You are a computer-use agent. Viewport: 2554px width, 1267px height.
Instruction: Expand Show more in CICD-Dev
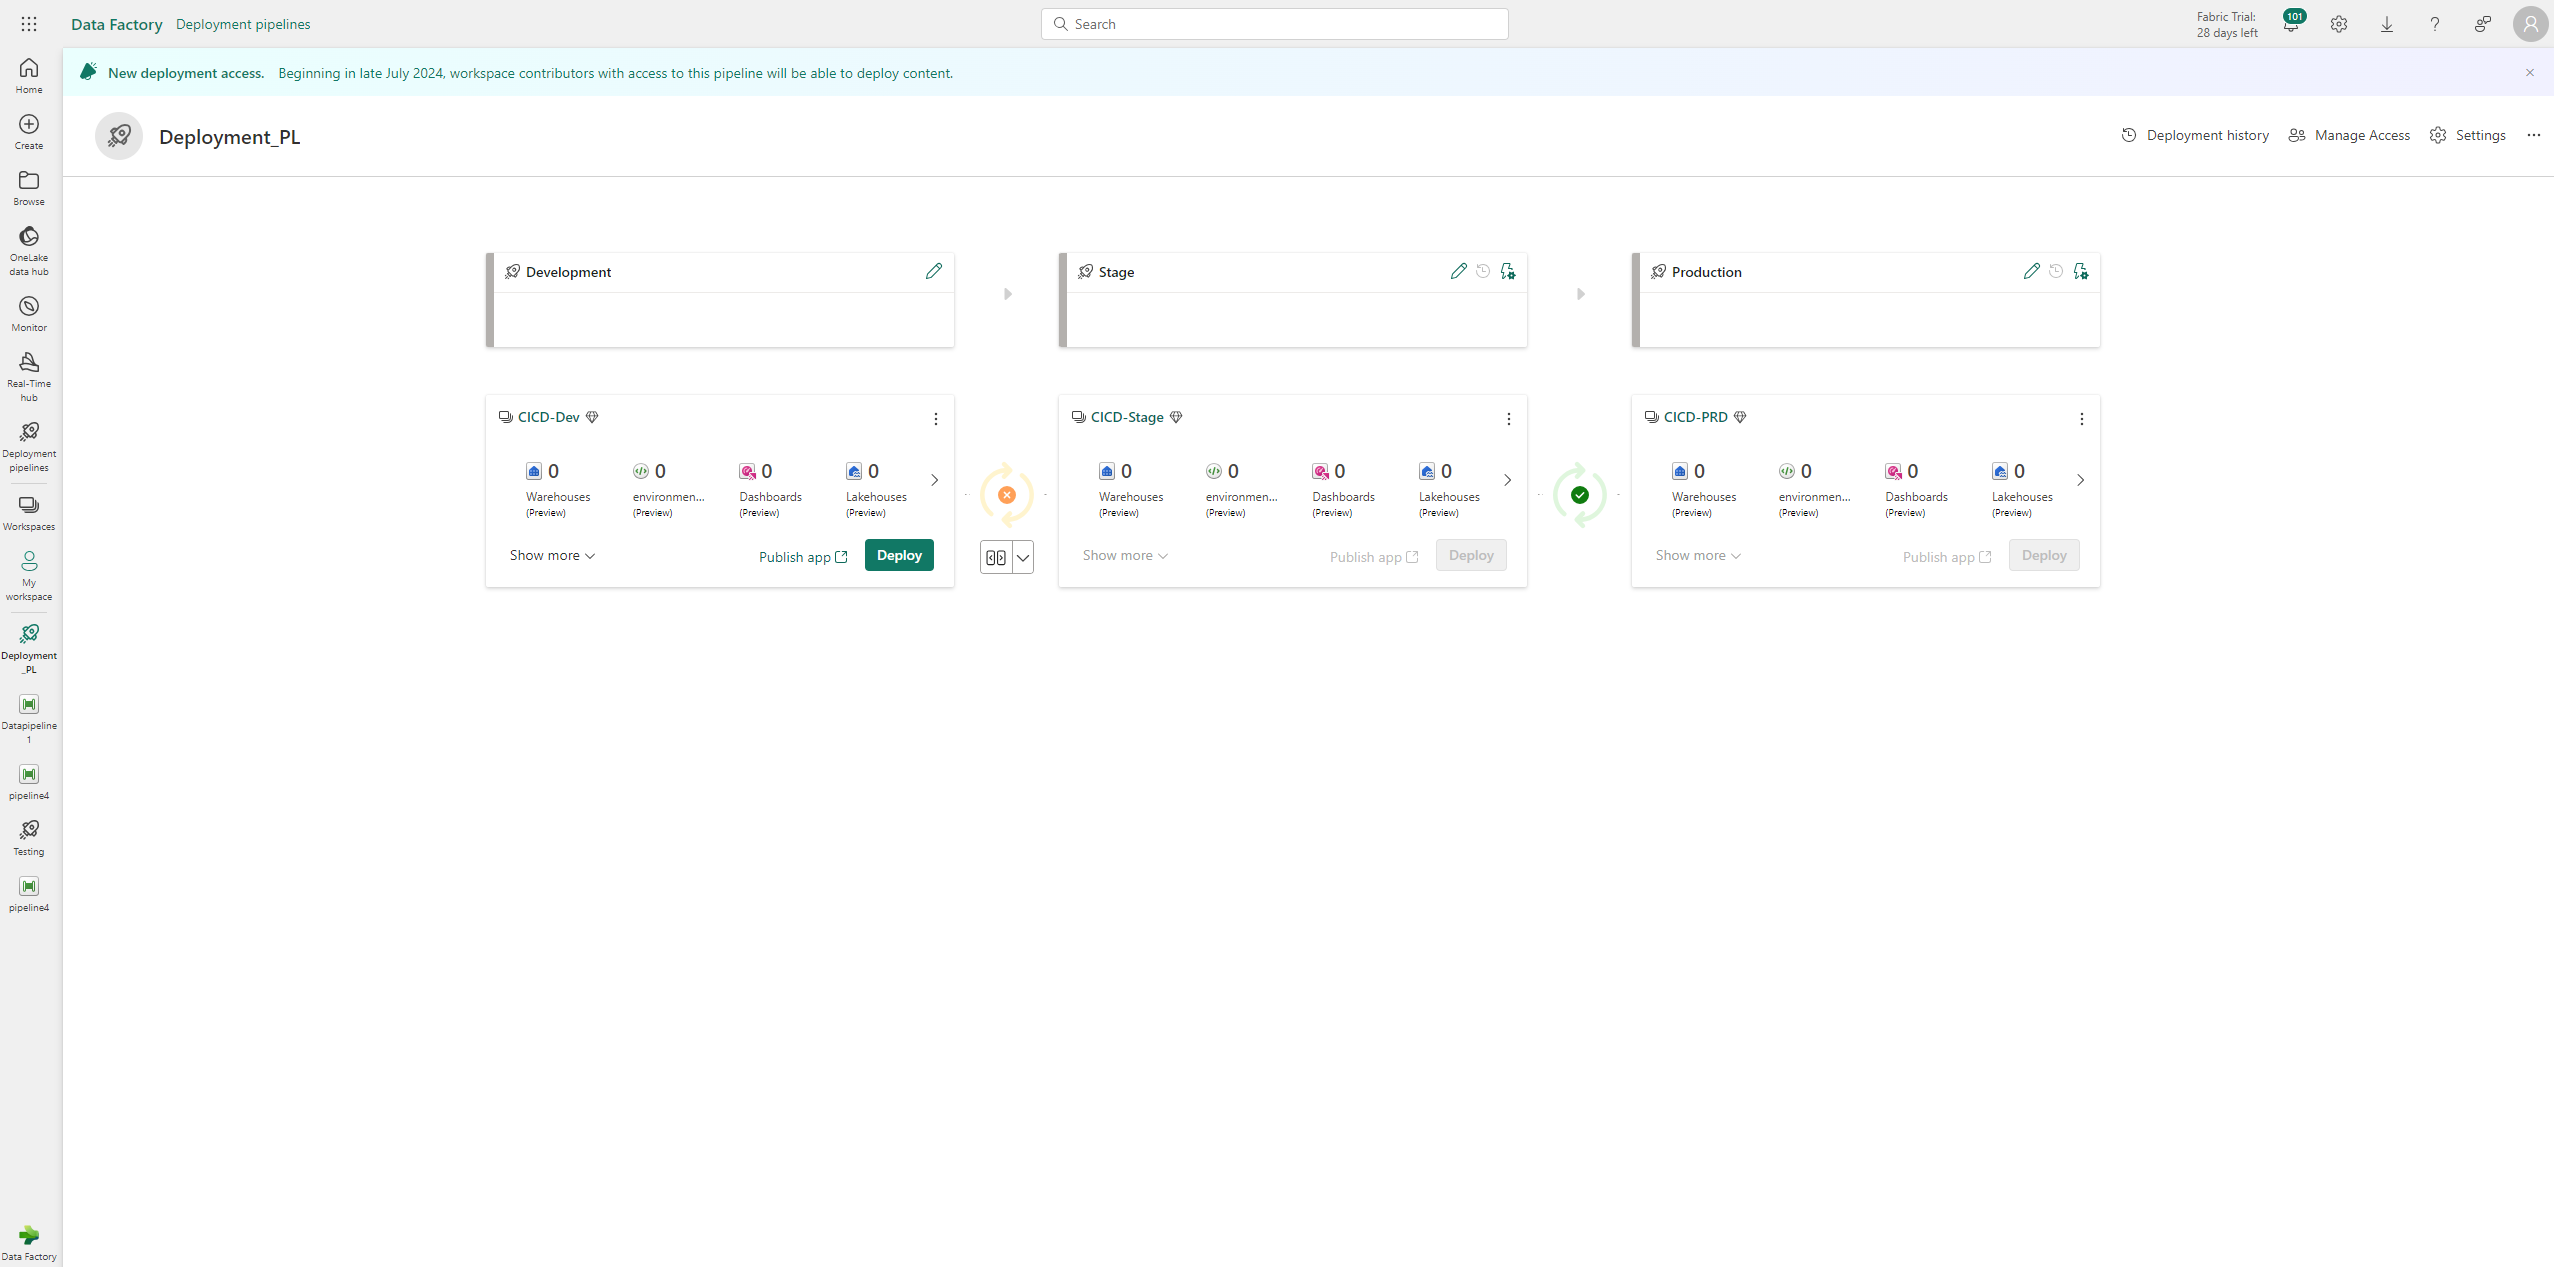point(552,555)
